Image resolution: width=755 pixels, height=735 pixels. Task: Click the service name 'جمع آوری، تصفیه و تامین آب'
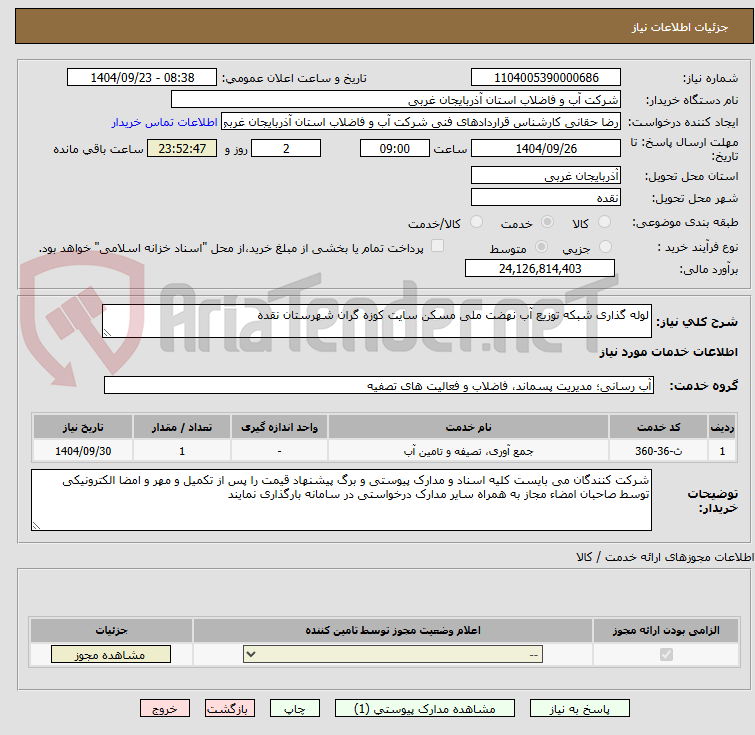pos(469,451)
